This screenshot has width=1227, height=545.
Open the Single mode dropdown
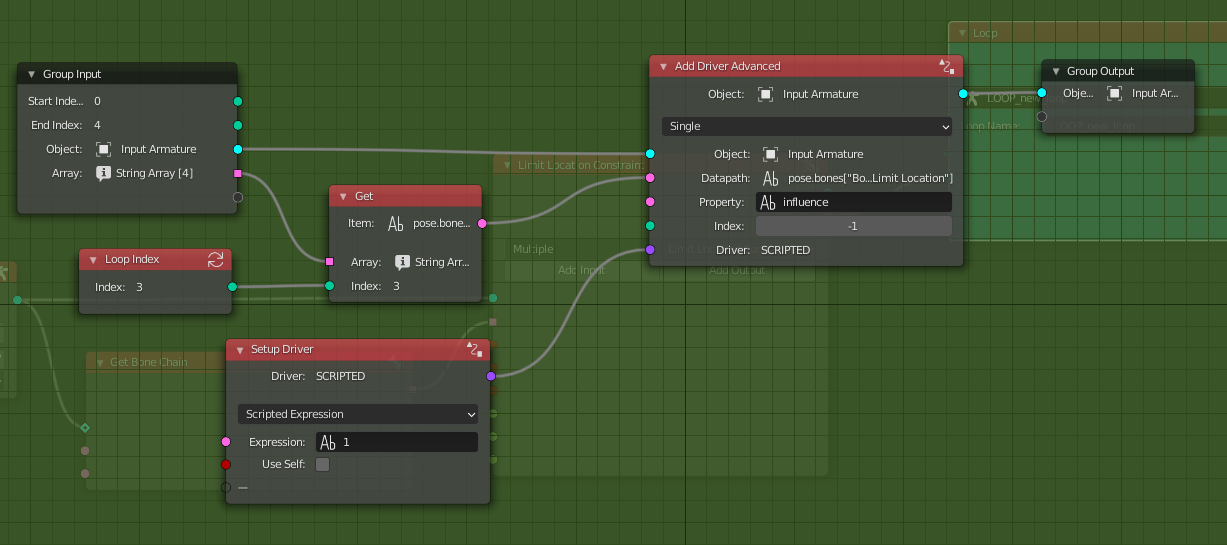[806, 126]
